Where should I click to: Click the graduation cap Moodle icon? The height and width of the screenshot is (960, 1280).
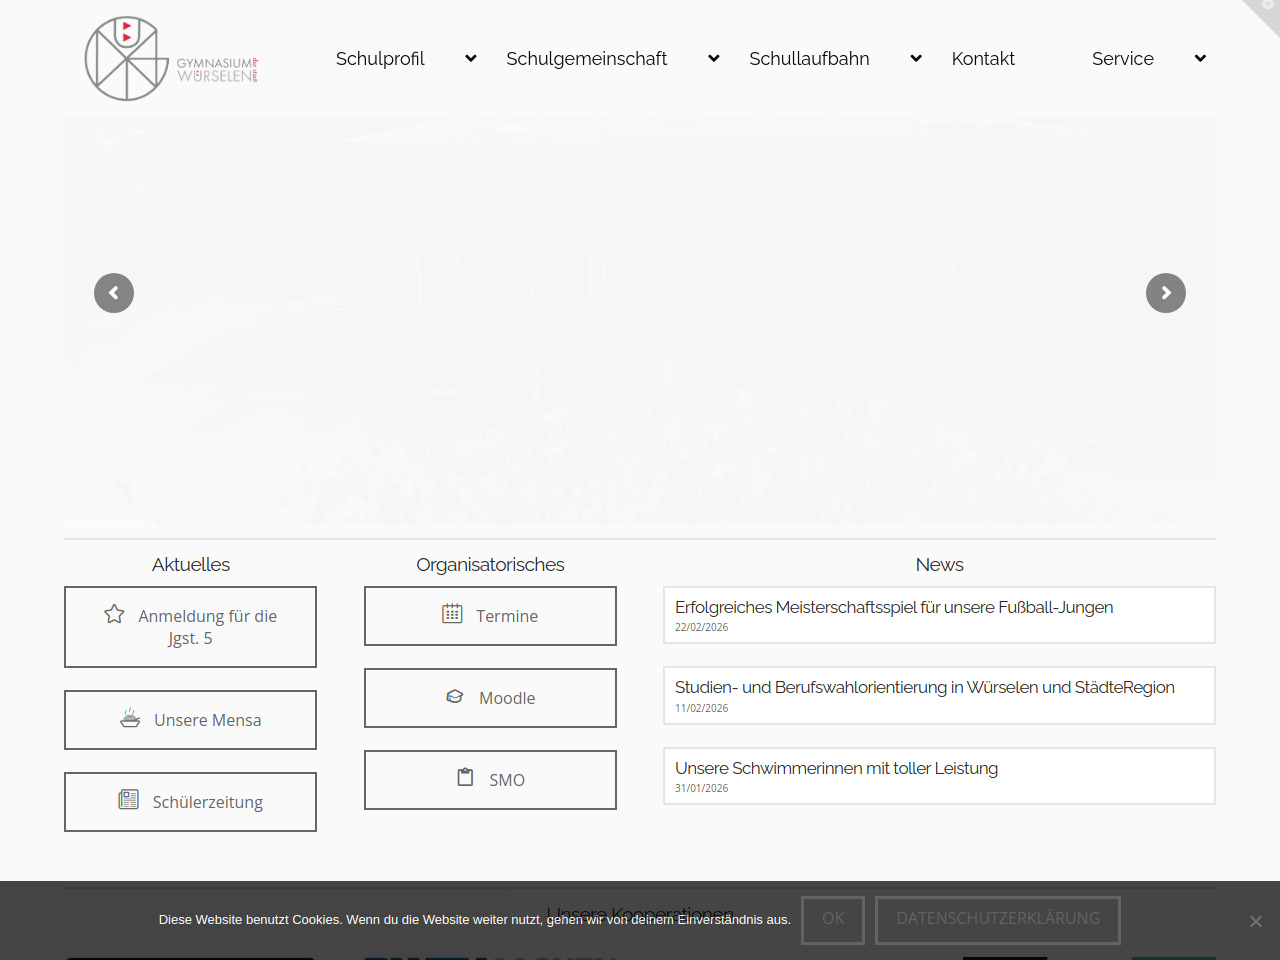point(455,696)
